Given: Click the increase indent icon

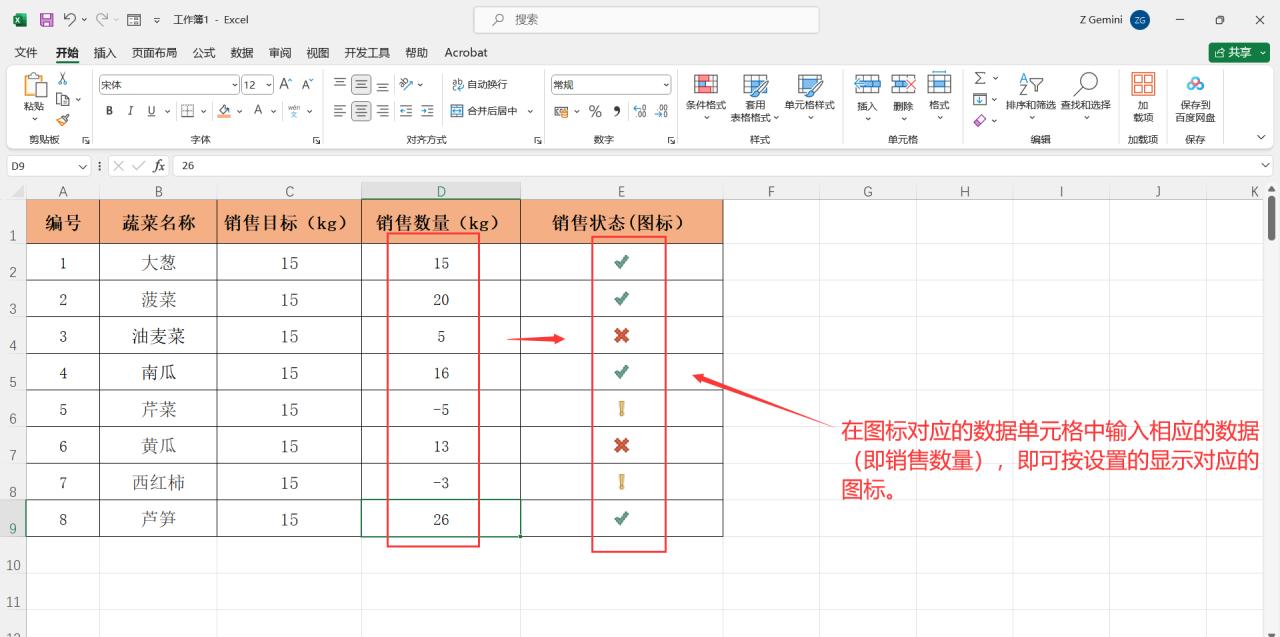Looking at the screenshot, I should point(427,111).
